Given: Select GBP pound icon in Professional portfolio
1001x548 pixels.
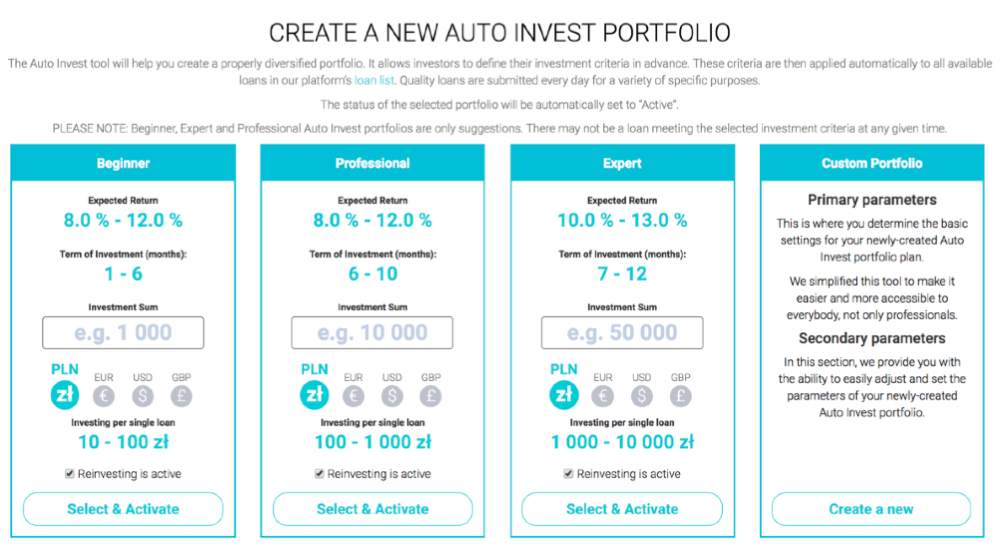Looking at the screenshot, I should coord(431,396).
